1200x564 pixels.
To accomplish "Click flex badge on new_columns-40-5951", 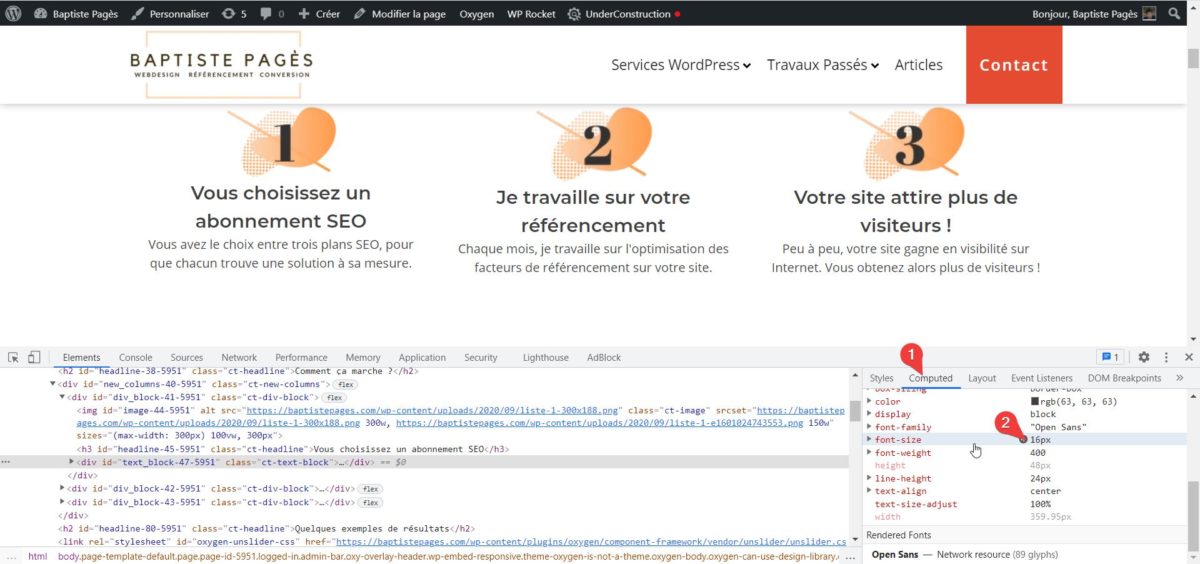I will (345, 384).
